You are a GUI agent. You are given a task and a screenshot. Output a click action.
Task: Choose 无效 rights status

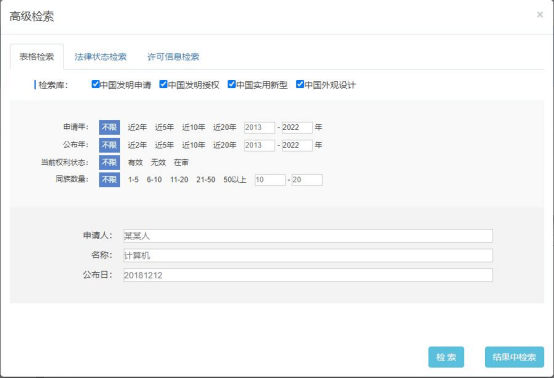coord(158,163)
